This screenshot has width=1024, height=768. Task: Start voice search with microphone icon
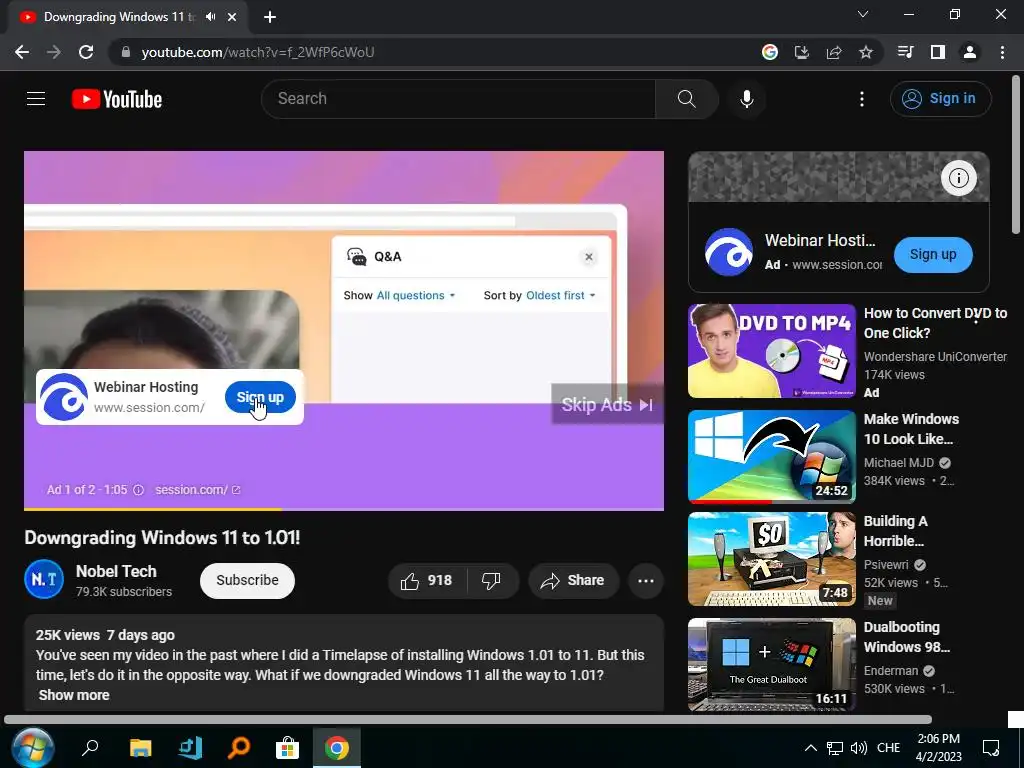[x=746, y=99]
